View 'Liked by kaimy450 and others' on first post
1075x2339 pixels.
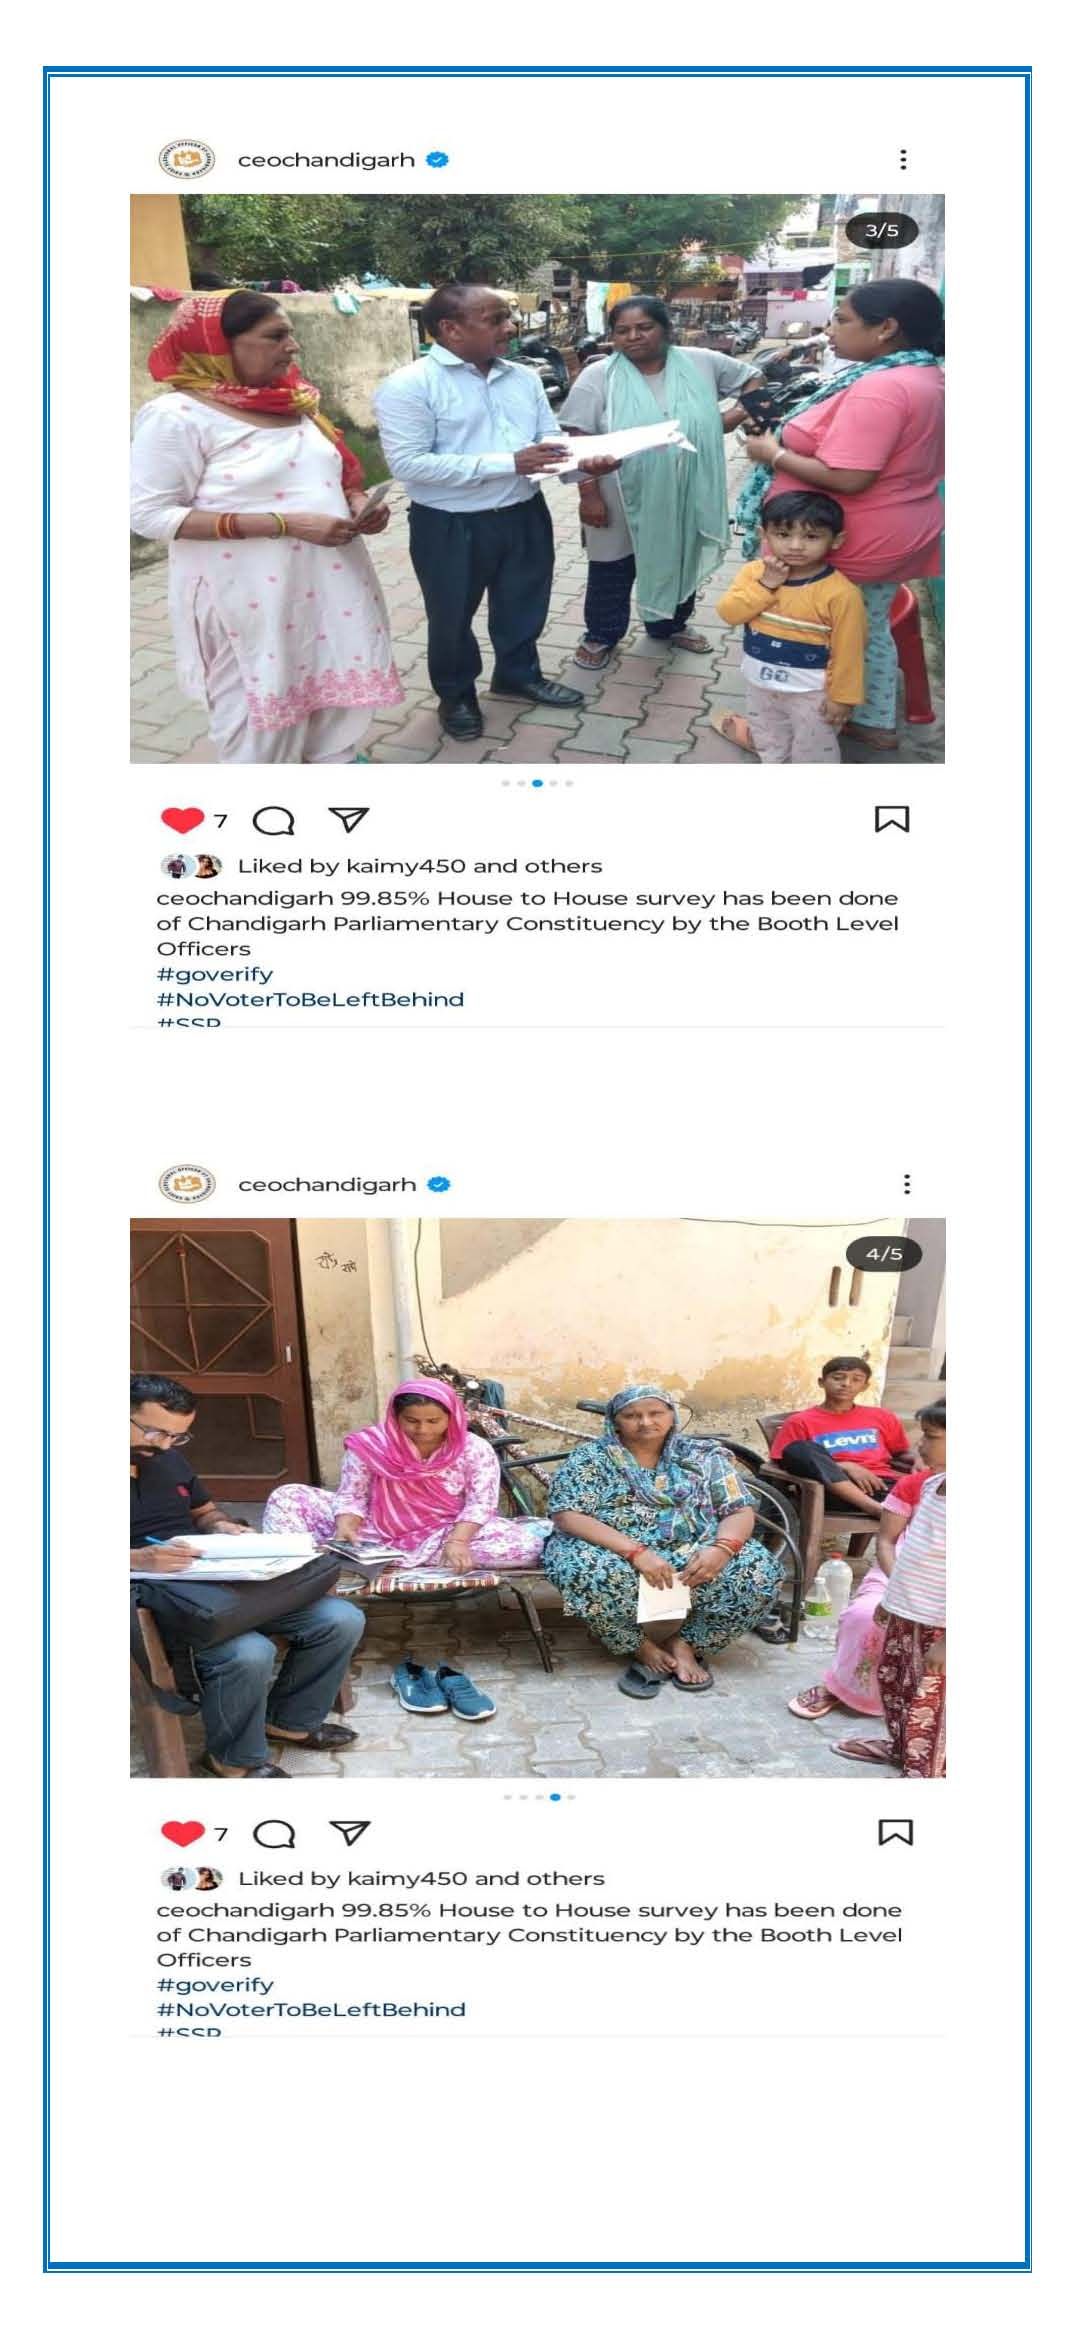click(x=420, y=866)
